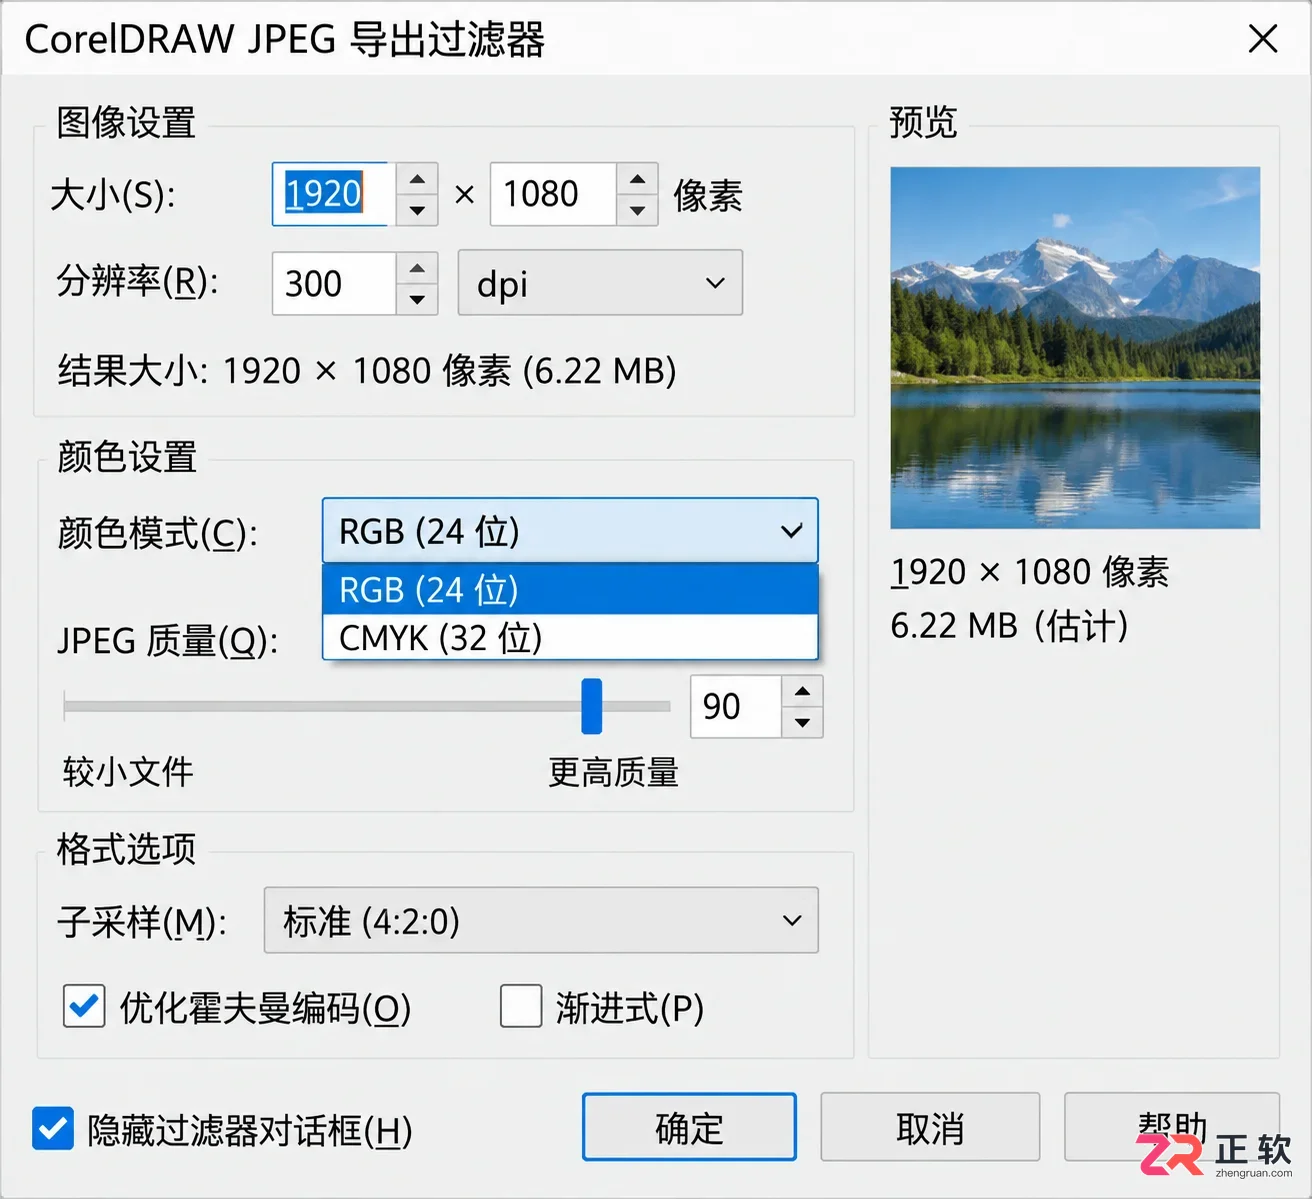Image resolution: width=1312 pixels, height=1199 pixels.
Task: Click the landscape preview image
Action: (x=1075, y=347)
